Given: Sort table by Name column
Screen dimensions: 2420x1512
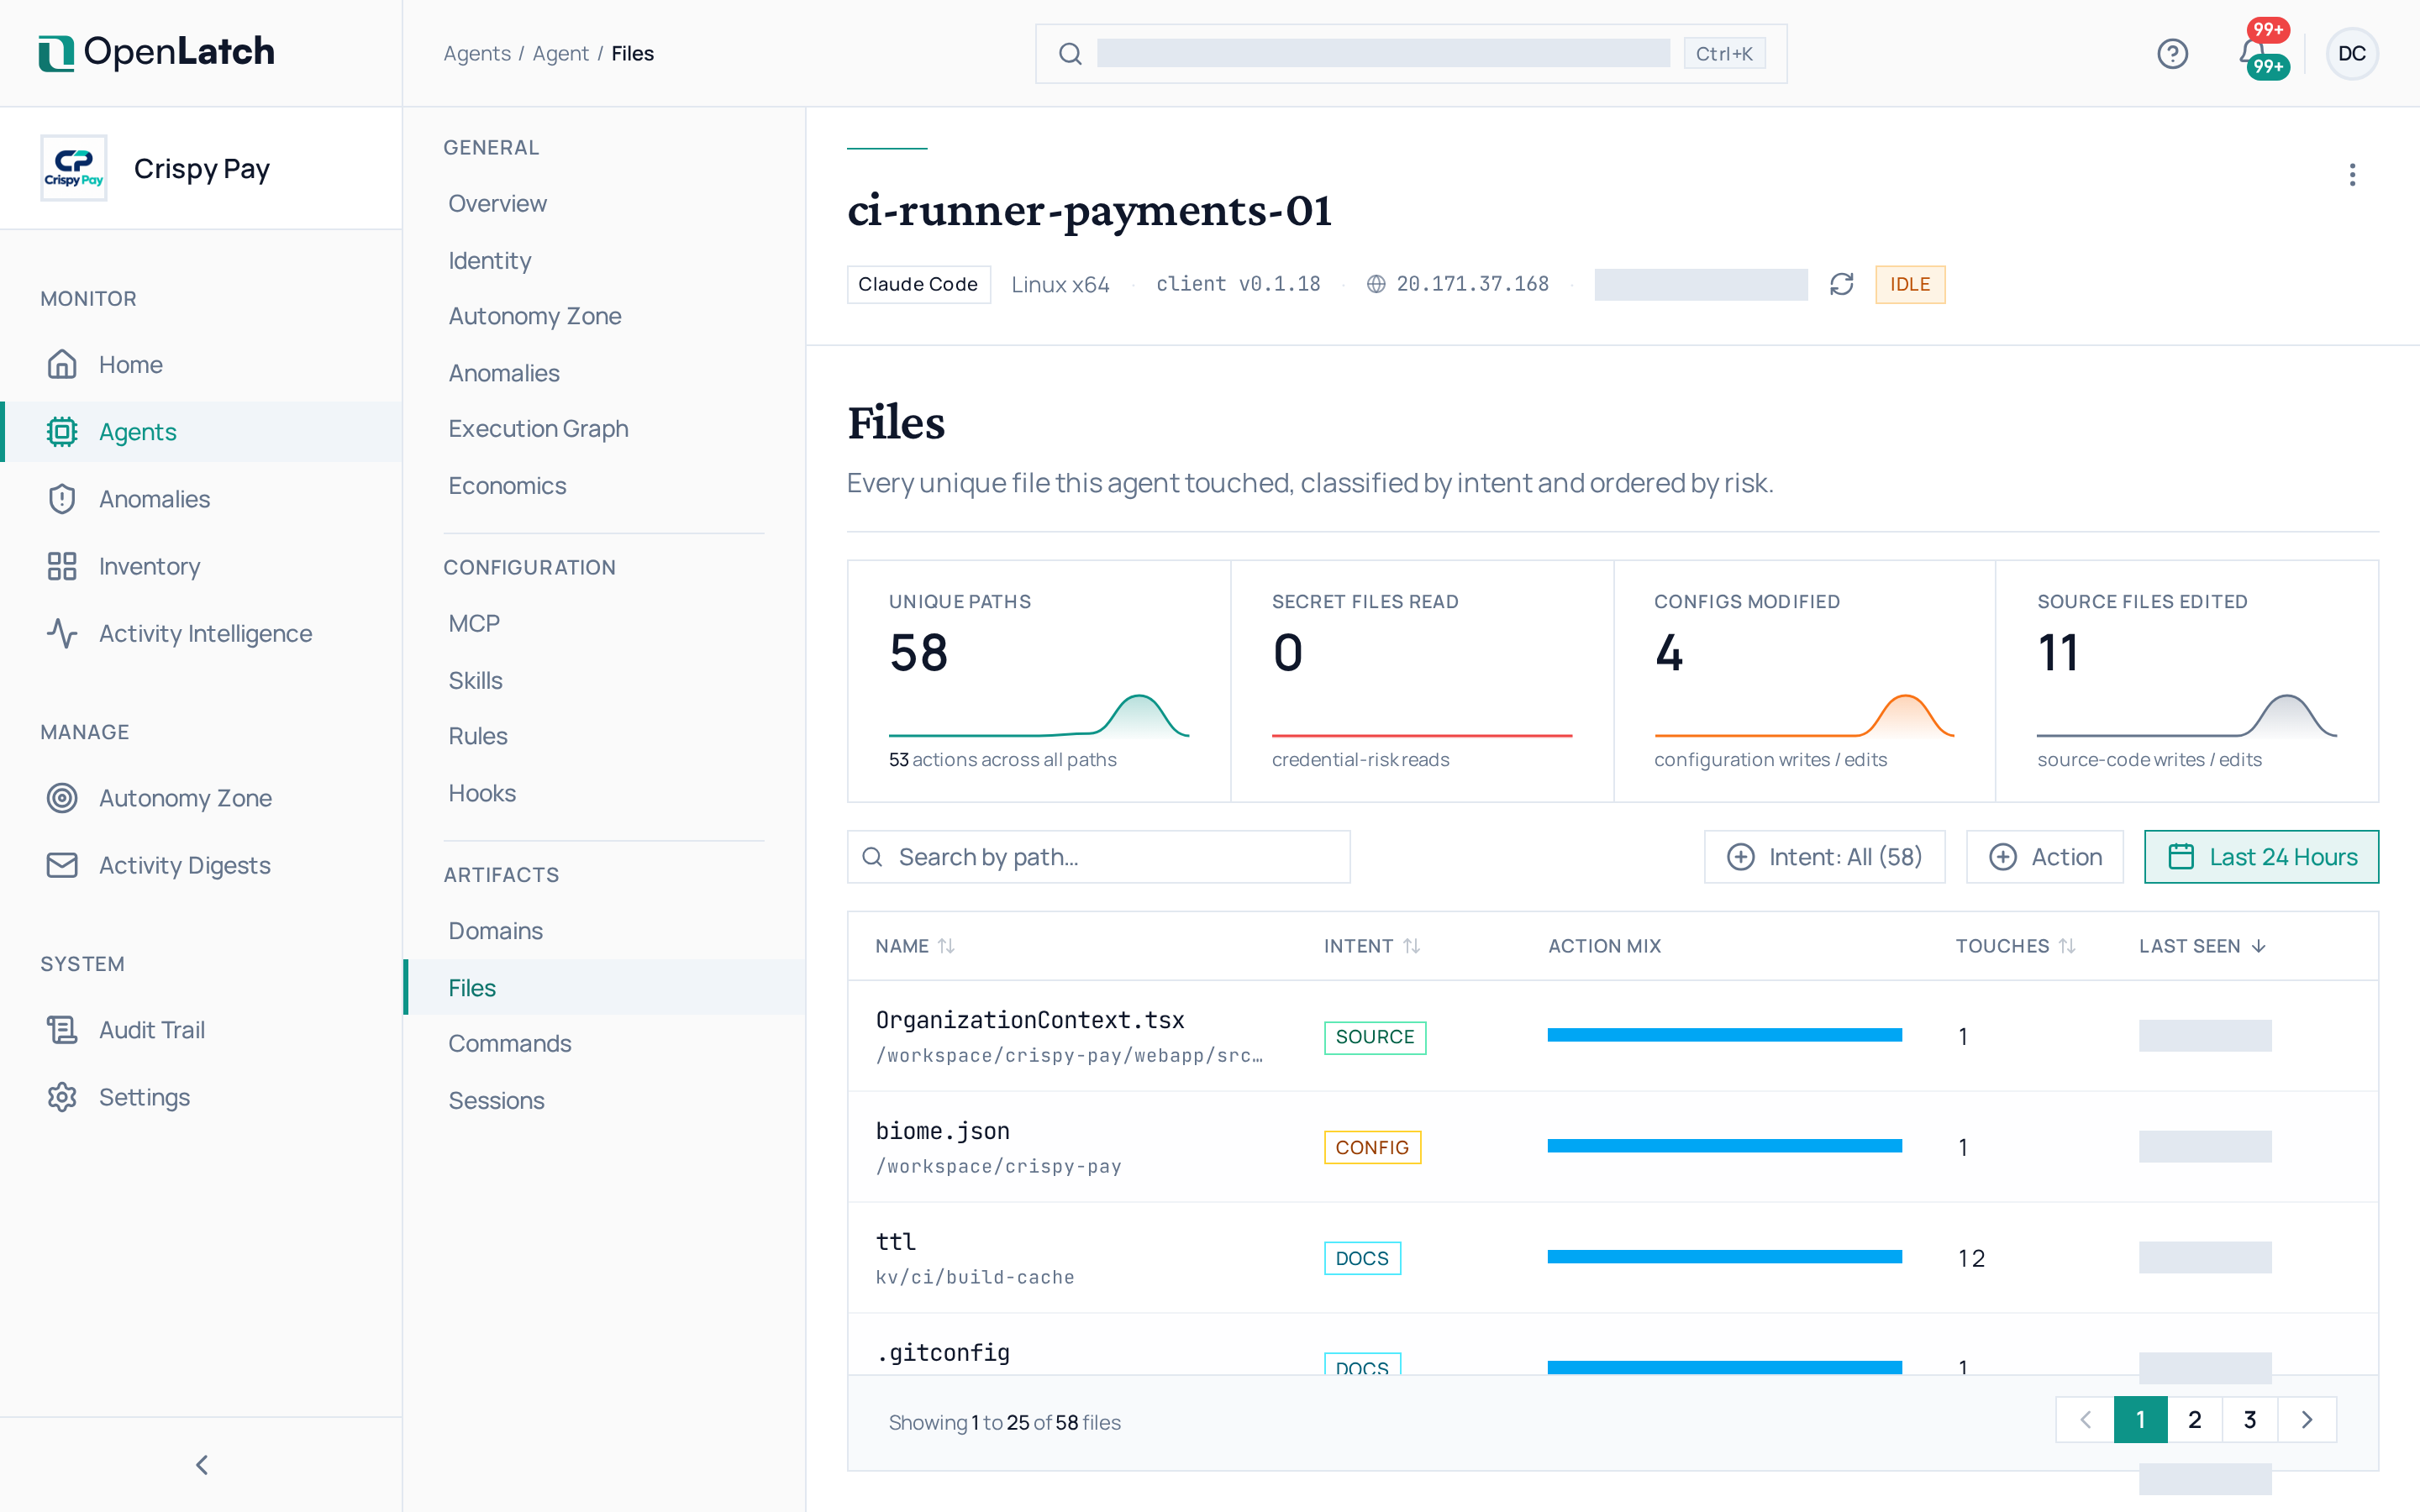Looking at the screenshot, I should [915, 945].
